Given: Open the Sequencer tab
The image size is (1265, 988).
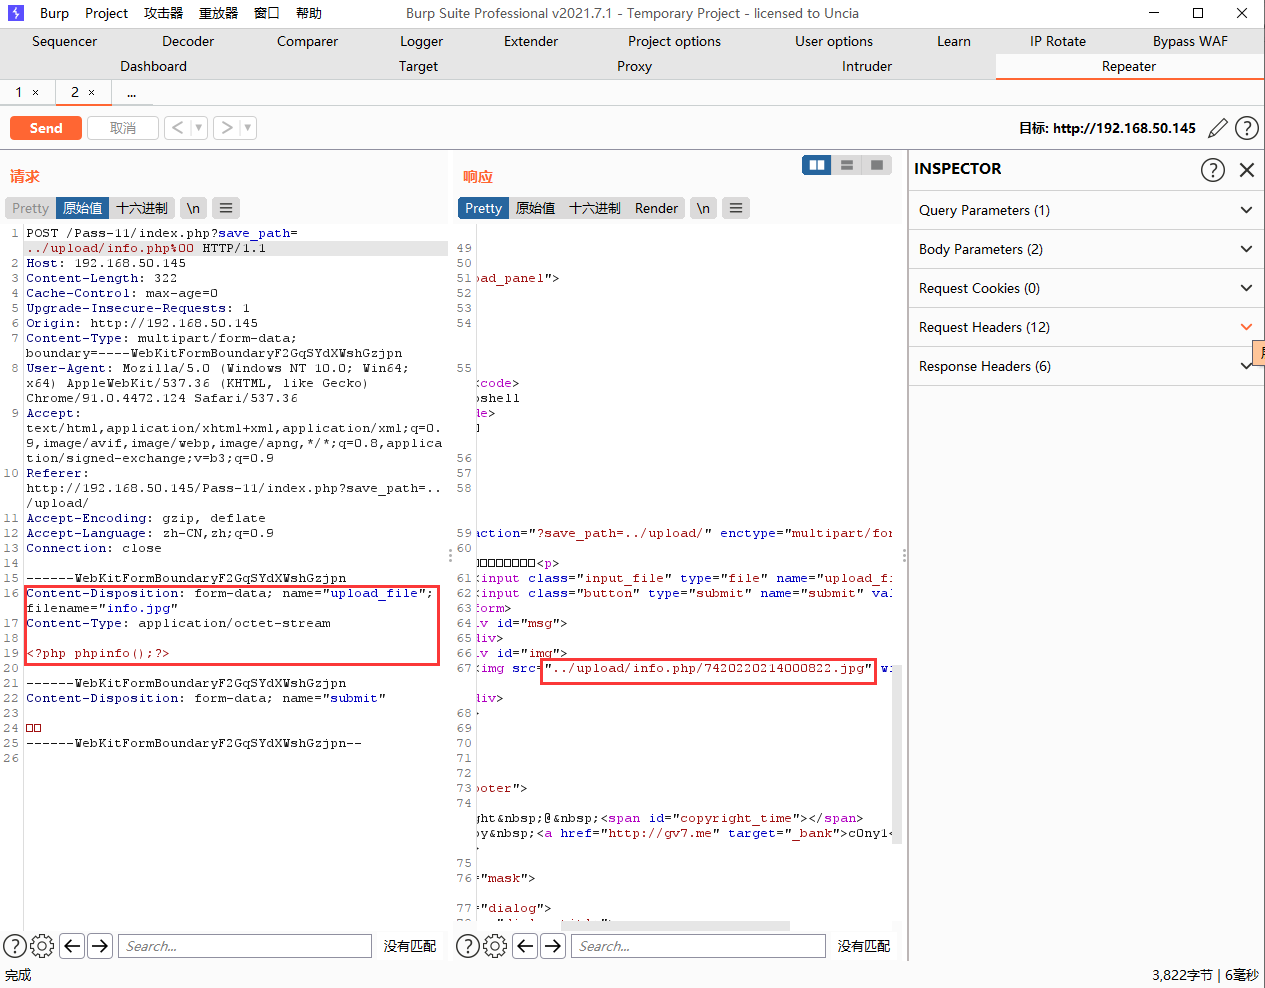Looking at the screenshot, I should pyautogui.click(x=64, y=41).
